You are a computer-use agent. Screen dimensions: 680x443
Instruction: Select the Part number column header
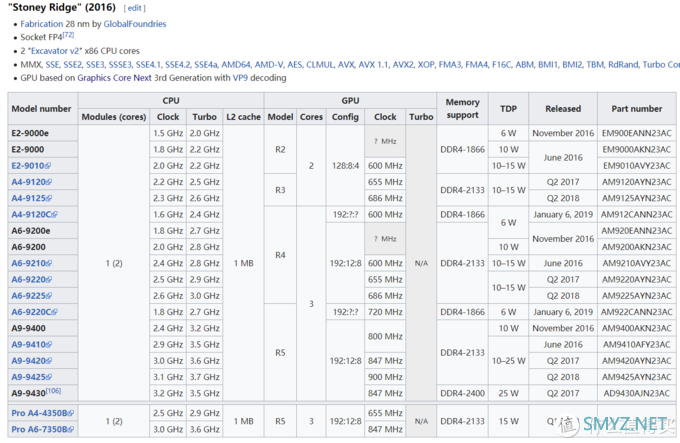click(637, 109)
